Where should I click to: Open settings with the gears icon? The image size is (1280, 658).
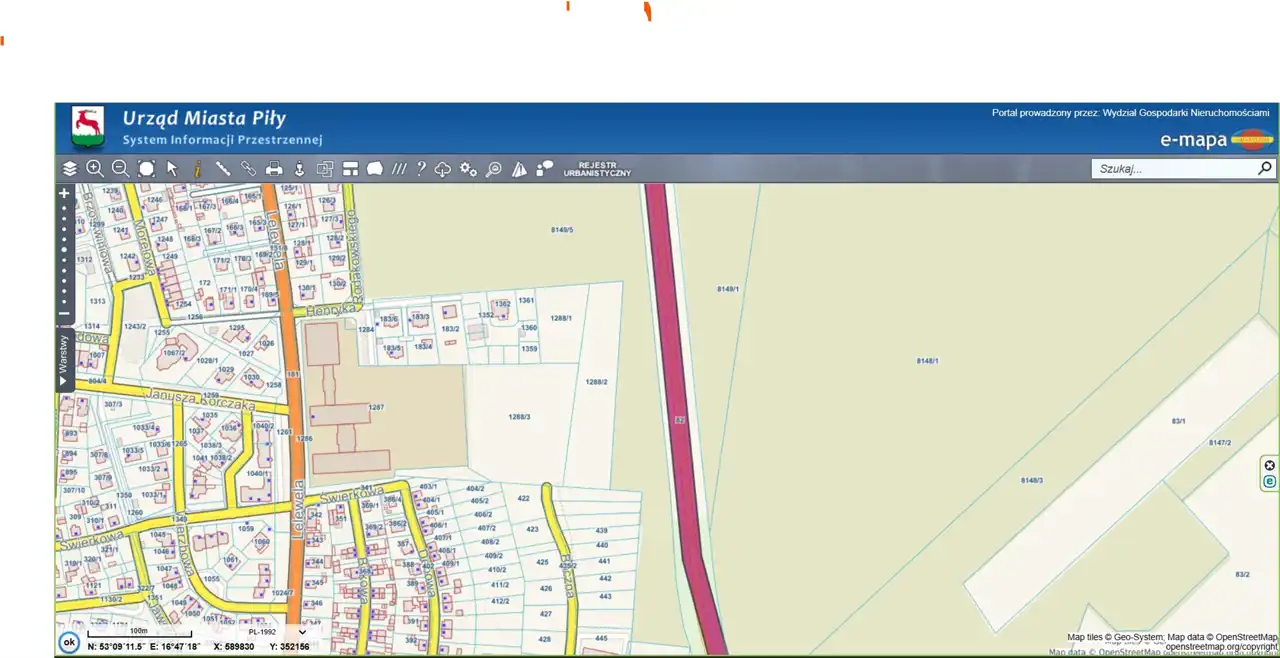click(x=468, y=169)
